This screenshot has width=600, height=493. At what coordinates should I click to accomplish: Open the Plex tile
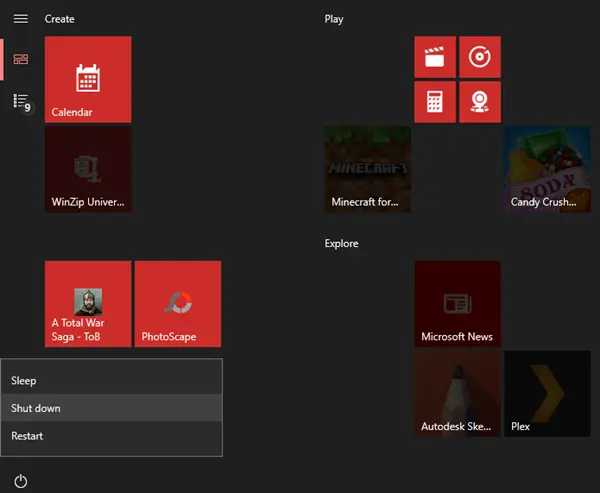(x=547, y=394)
